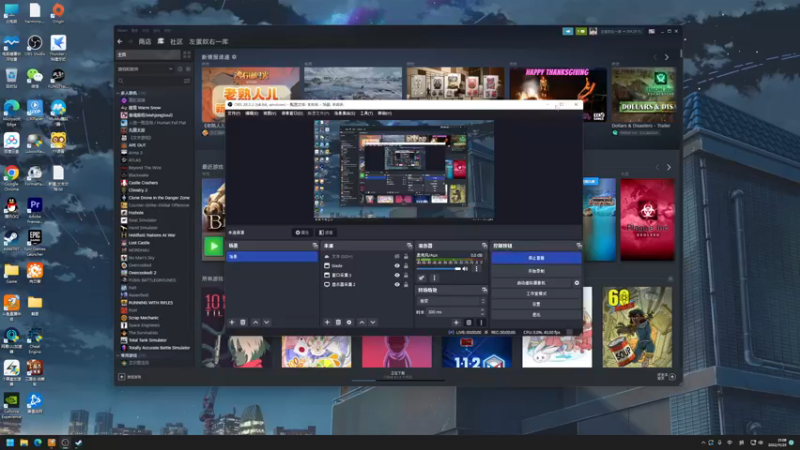Open the Steam Community tab
This screenshot has height=450, width=800.
pyautogui.click(x=177, y=41)
